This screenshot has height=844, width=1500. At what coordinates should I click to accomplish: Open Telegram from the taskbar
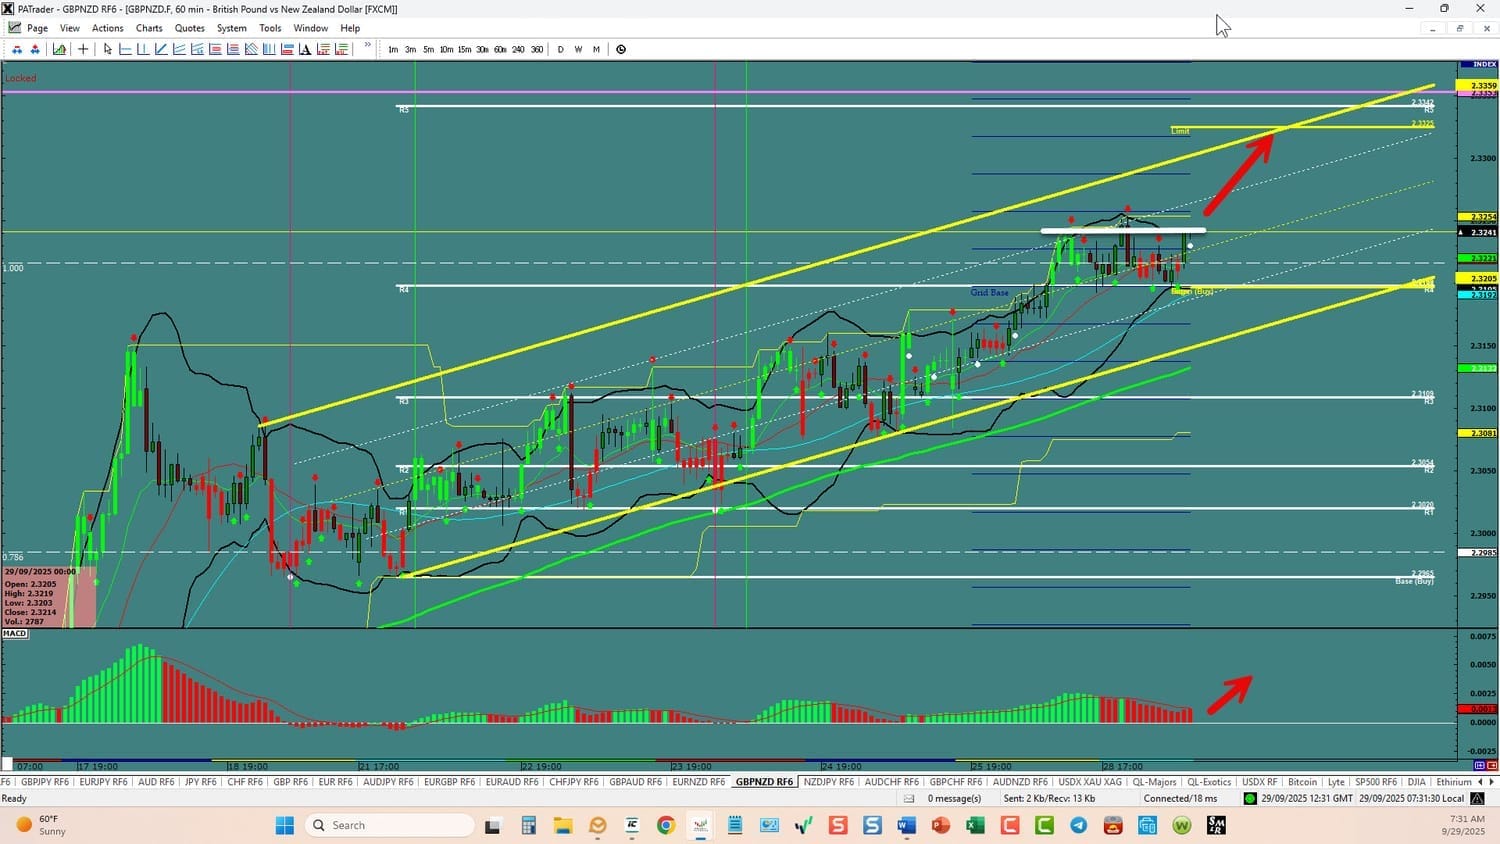click(1078, 825)
